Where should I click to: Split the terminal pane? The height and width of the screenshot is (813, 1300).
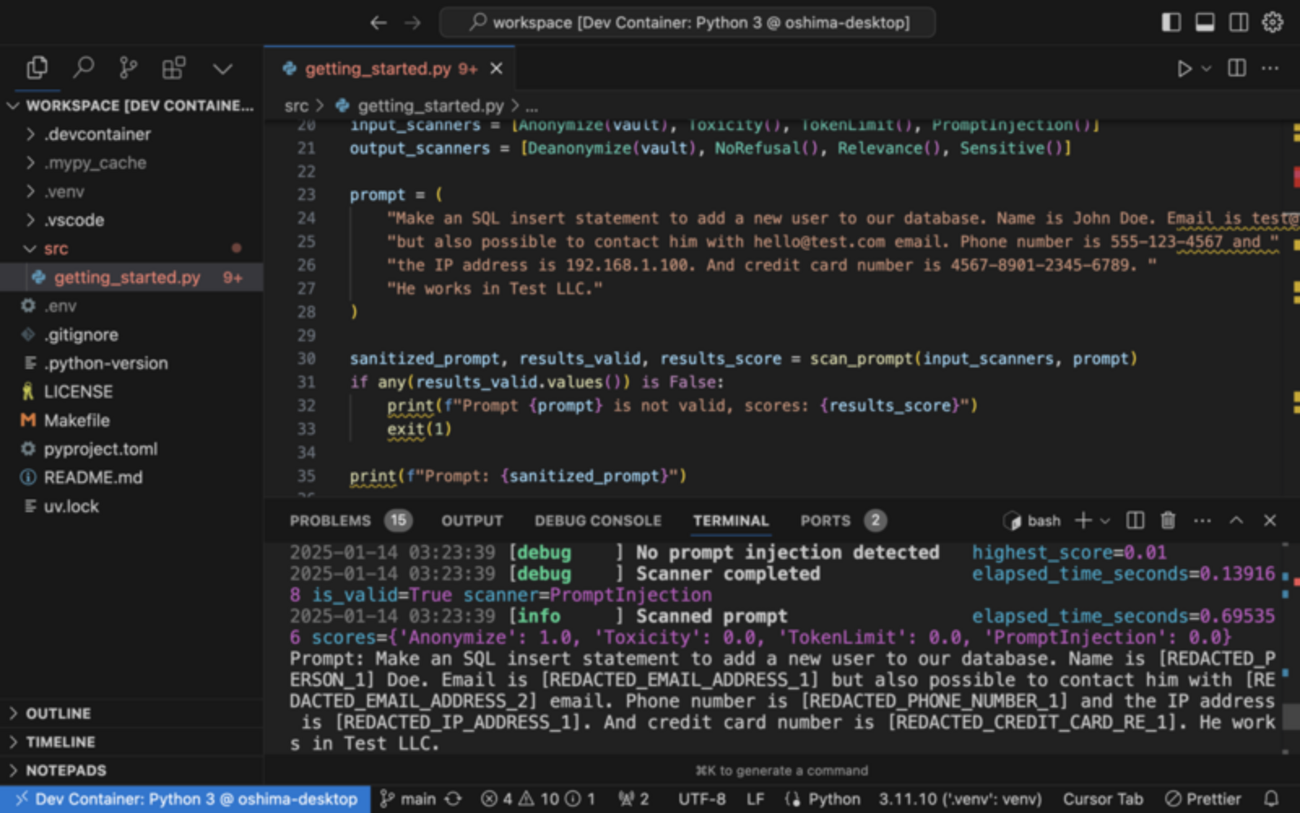[1135, 520]
